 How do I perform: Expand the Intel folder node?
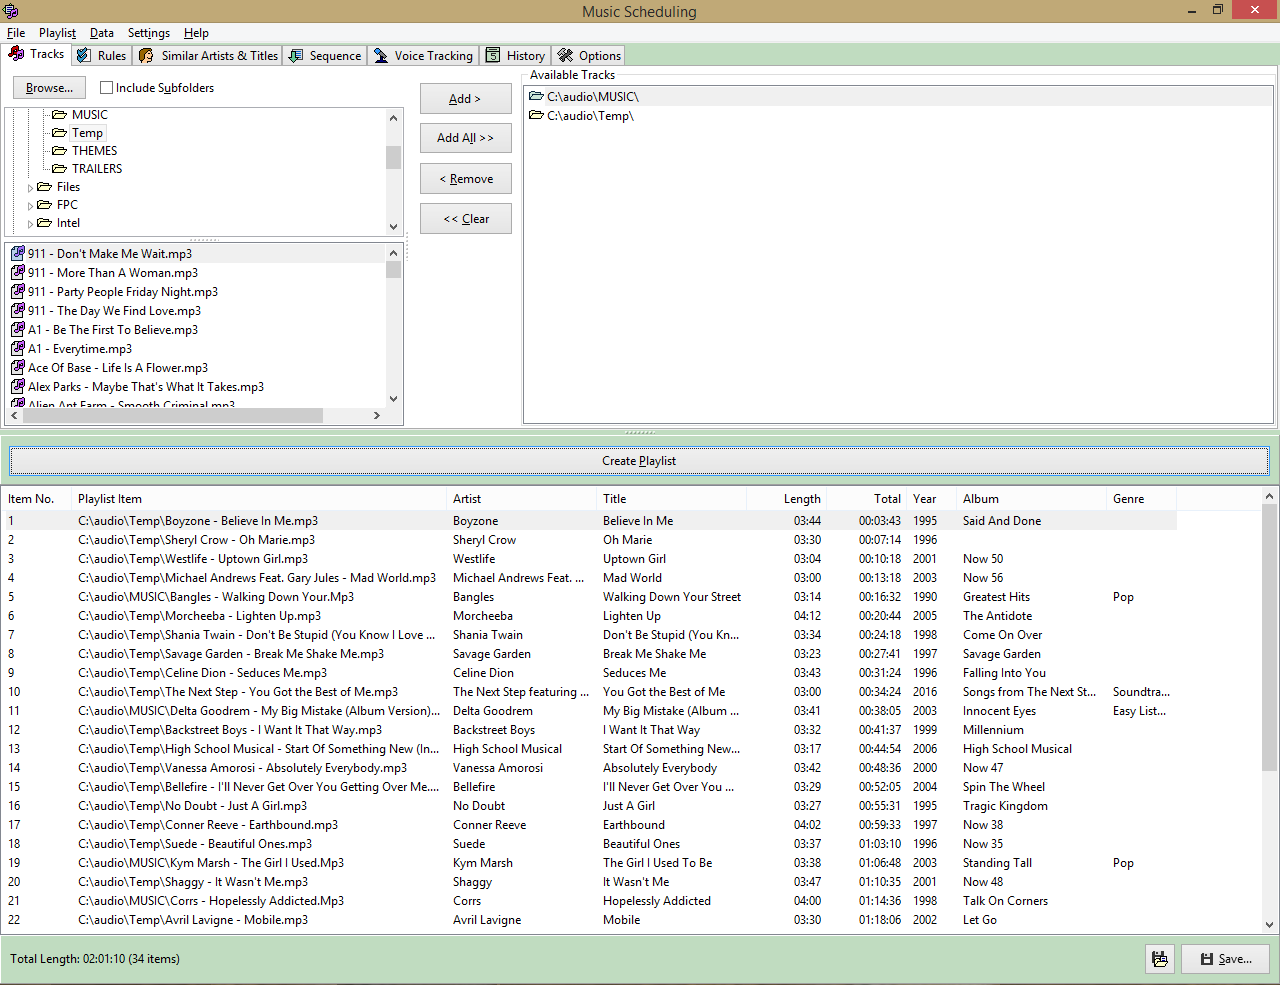[x=30, y=222]
